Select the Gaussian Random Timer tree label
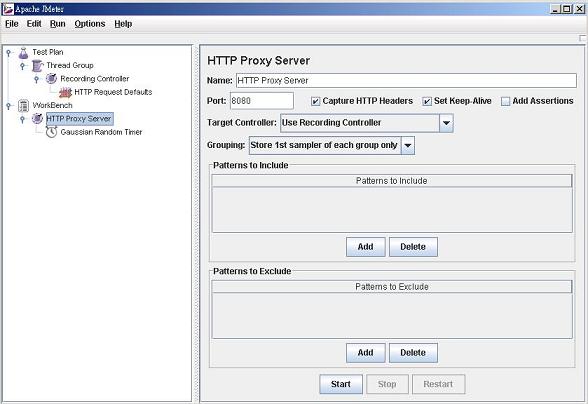This screenshot has height=404, width=588. (101, 132)
